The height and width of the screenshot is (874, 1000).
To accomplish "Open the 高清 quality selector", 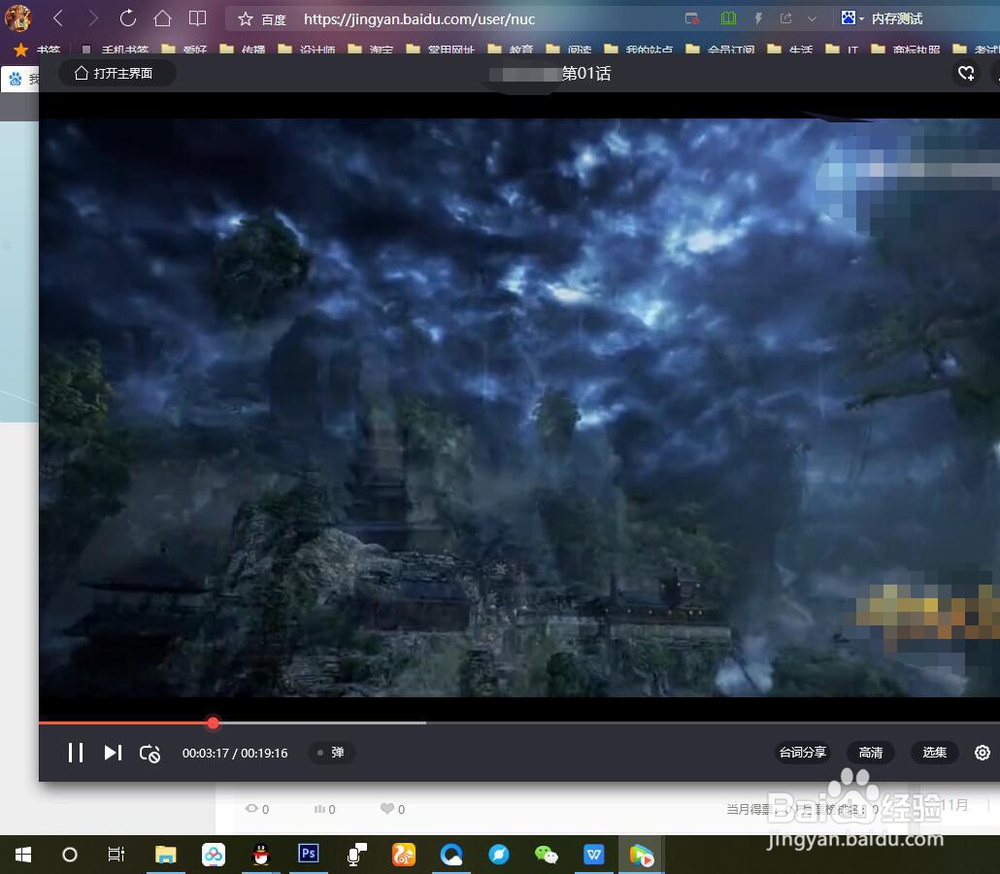I will [x=871, y=753].
